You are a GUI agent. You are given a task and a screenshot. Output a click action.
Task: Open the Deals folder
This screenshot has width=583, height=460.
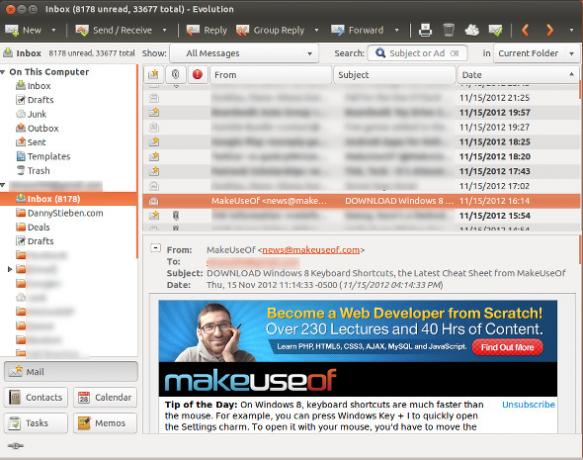coord(33,227)
